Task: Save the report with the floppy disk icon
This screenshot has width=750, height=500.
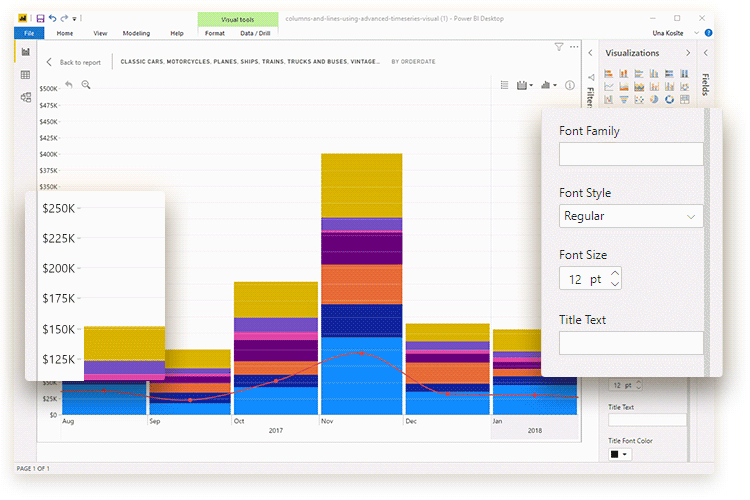Action: pyautogui.click(x=40, y=19)
